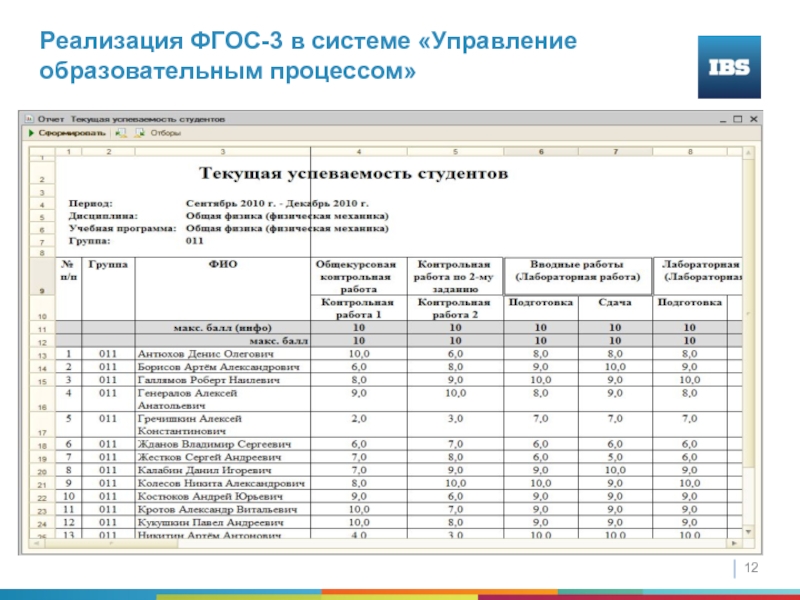Screen dimensions: 800x600
Task: Click the vertical scrollbar down arrow
Action: 748,532
